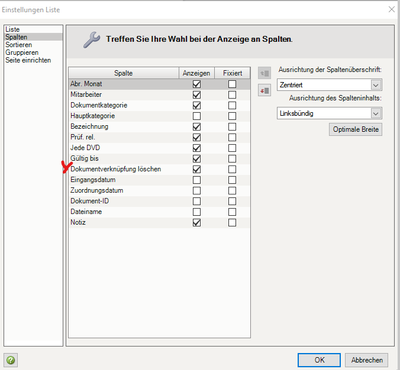The width and height of the screenshot is (400, 370).
Task: Confirm with the OK button
Action: click(x=319, y=360)
